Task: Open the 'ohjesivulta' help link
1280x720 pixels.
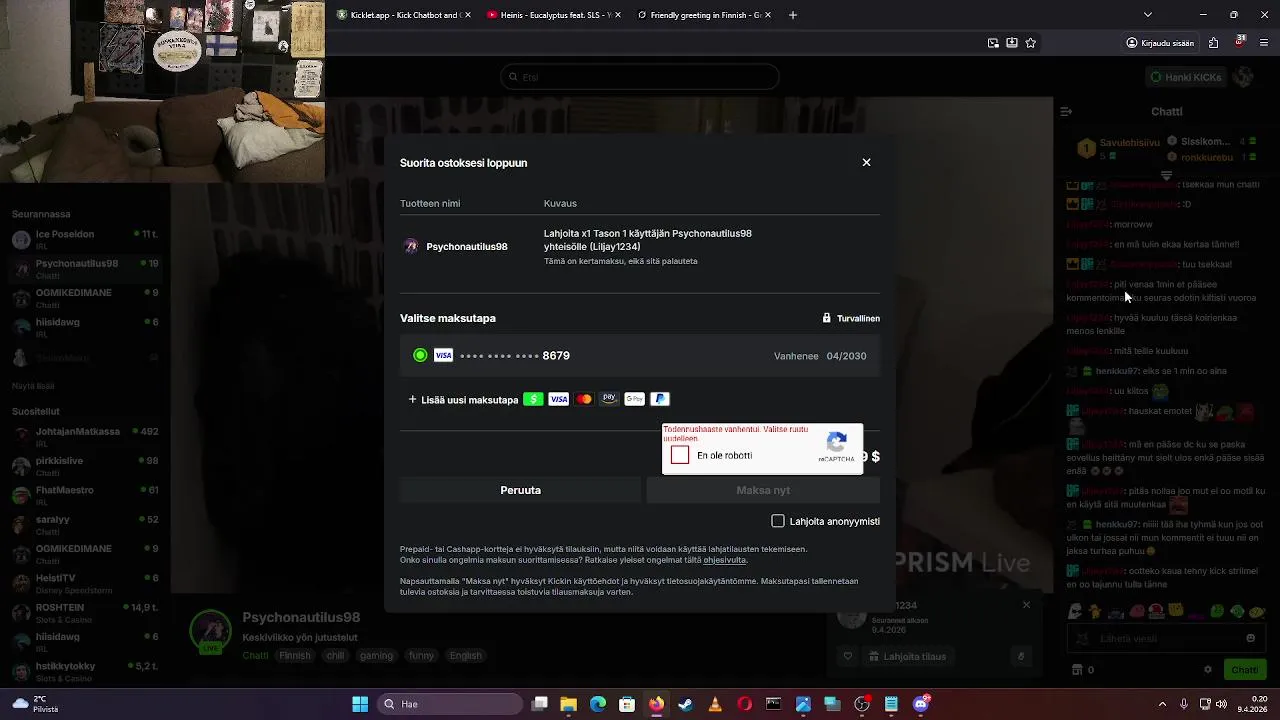Action: click(724, 560)
